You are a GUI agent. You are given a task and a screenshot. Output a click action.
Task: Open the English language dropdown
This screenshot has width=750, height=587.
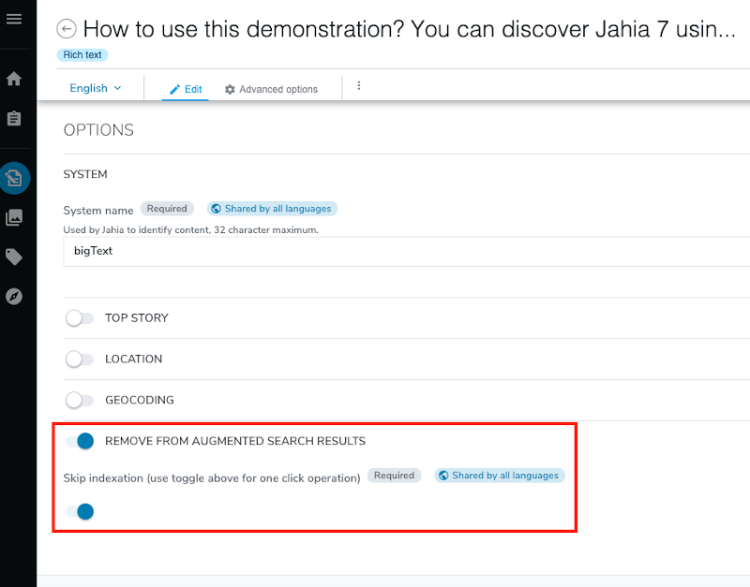click(x=95, y=88)
